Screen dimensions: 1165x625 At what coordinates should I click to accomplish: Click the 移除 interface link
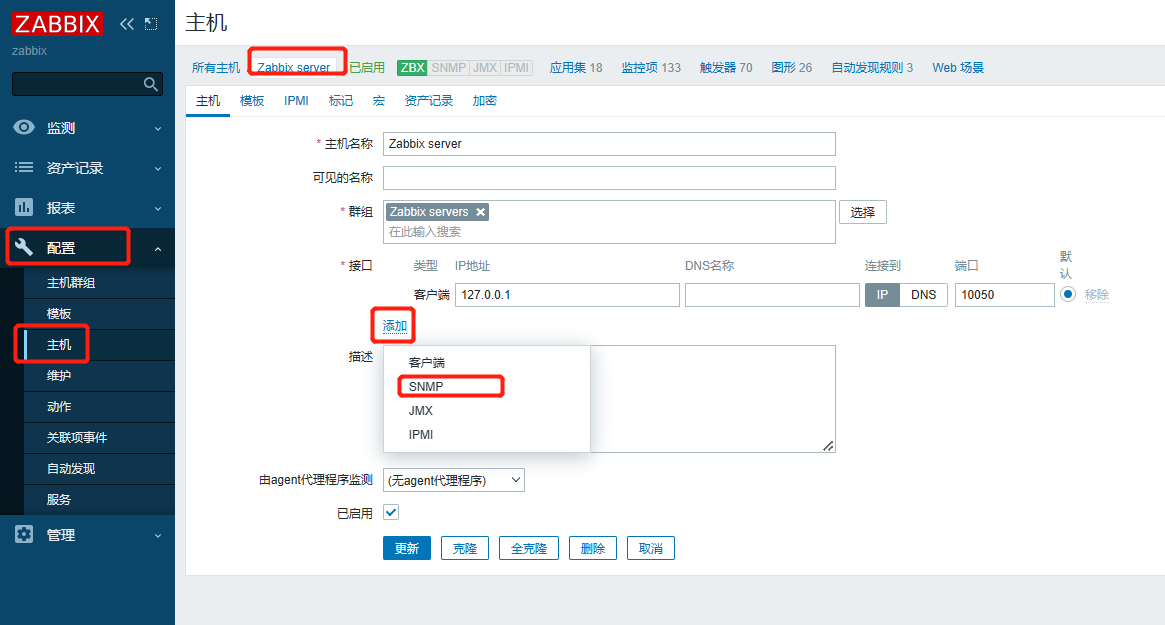pos(1097,294)
